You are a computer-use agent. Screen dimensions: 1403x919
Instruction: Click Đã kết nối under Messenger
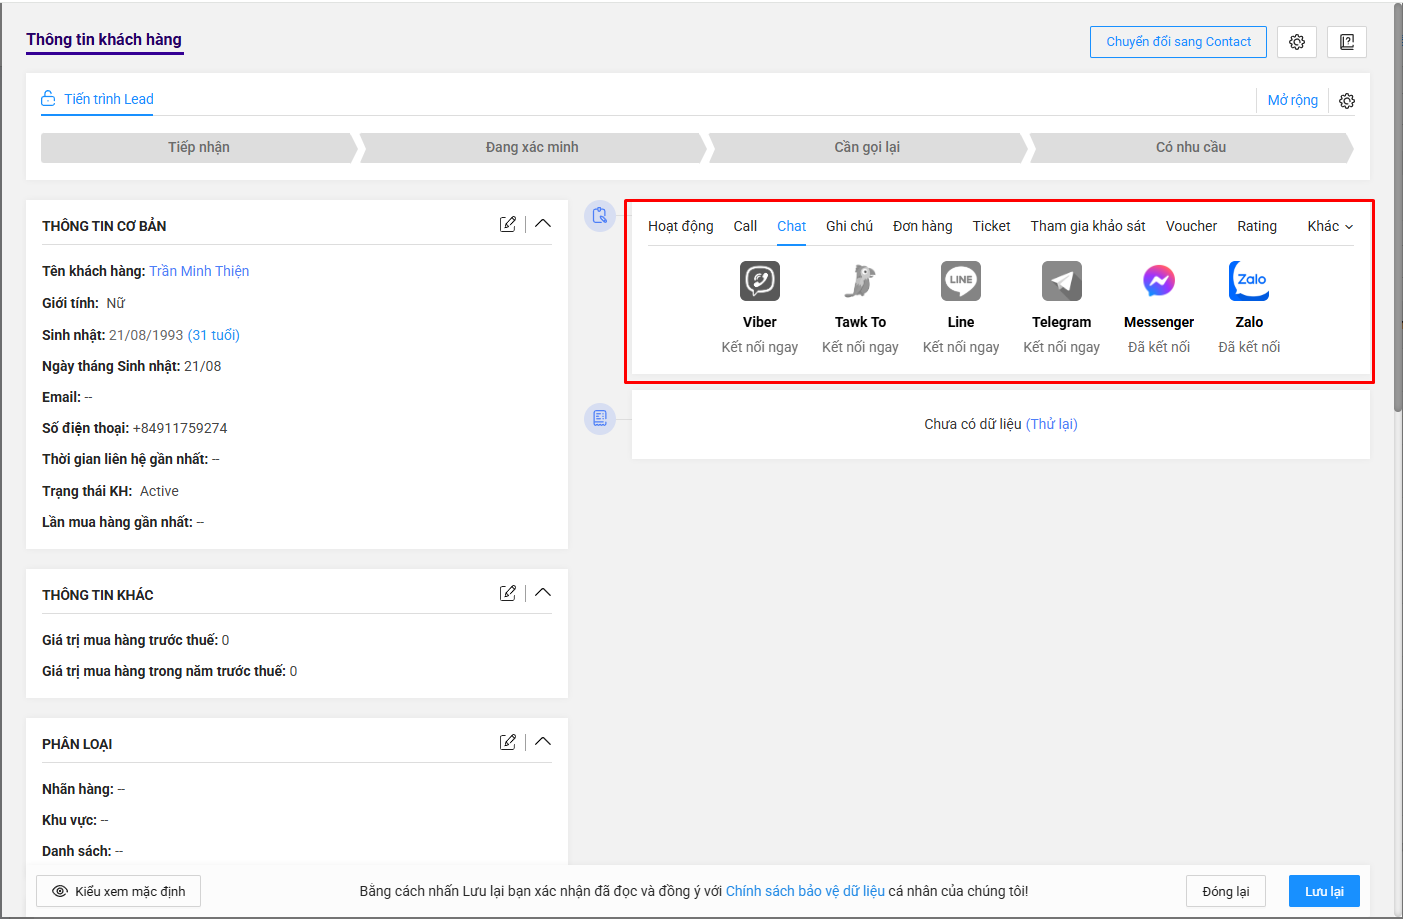(1159, 347)
